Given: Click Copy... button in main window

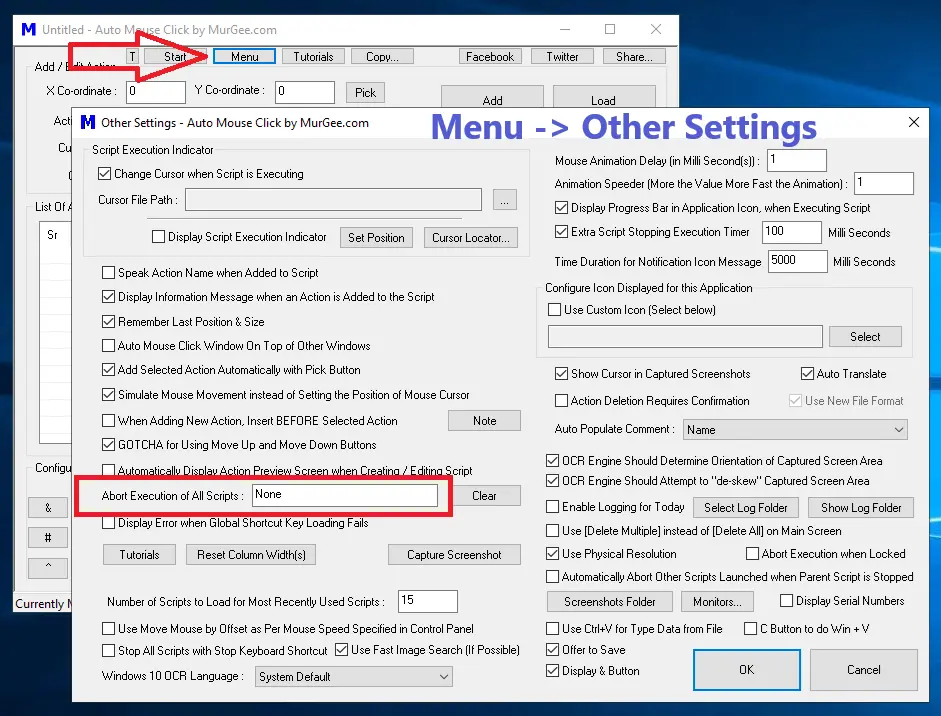Looking at the screenshot, I should 382,56.
